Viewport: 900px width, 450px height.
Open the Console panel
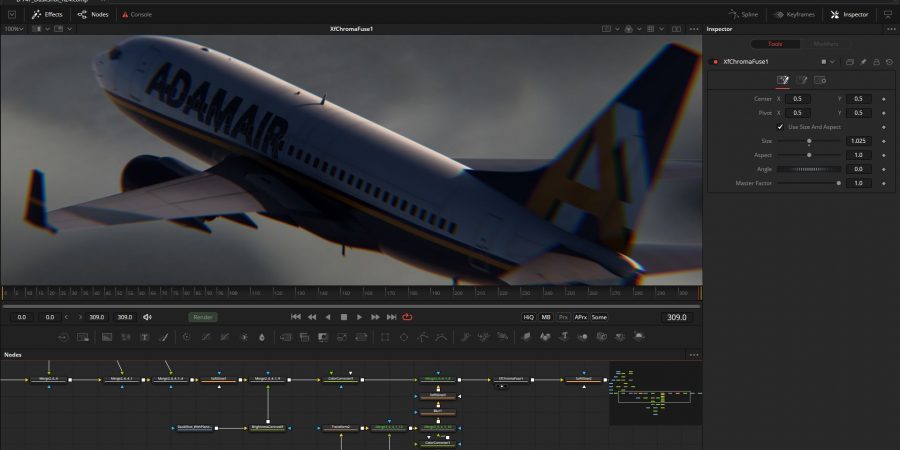[x=137, y=14]
